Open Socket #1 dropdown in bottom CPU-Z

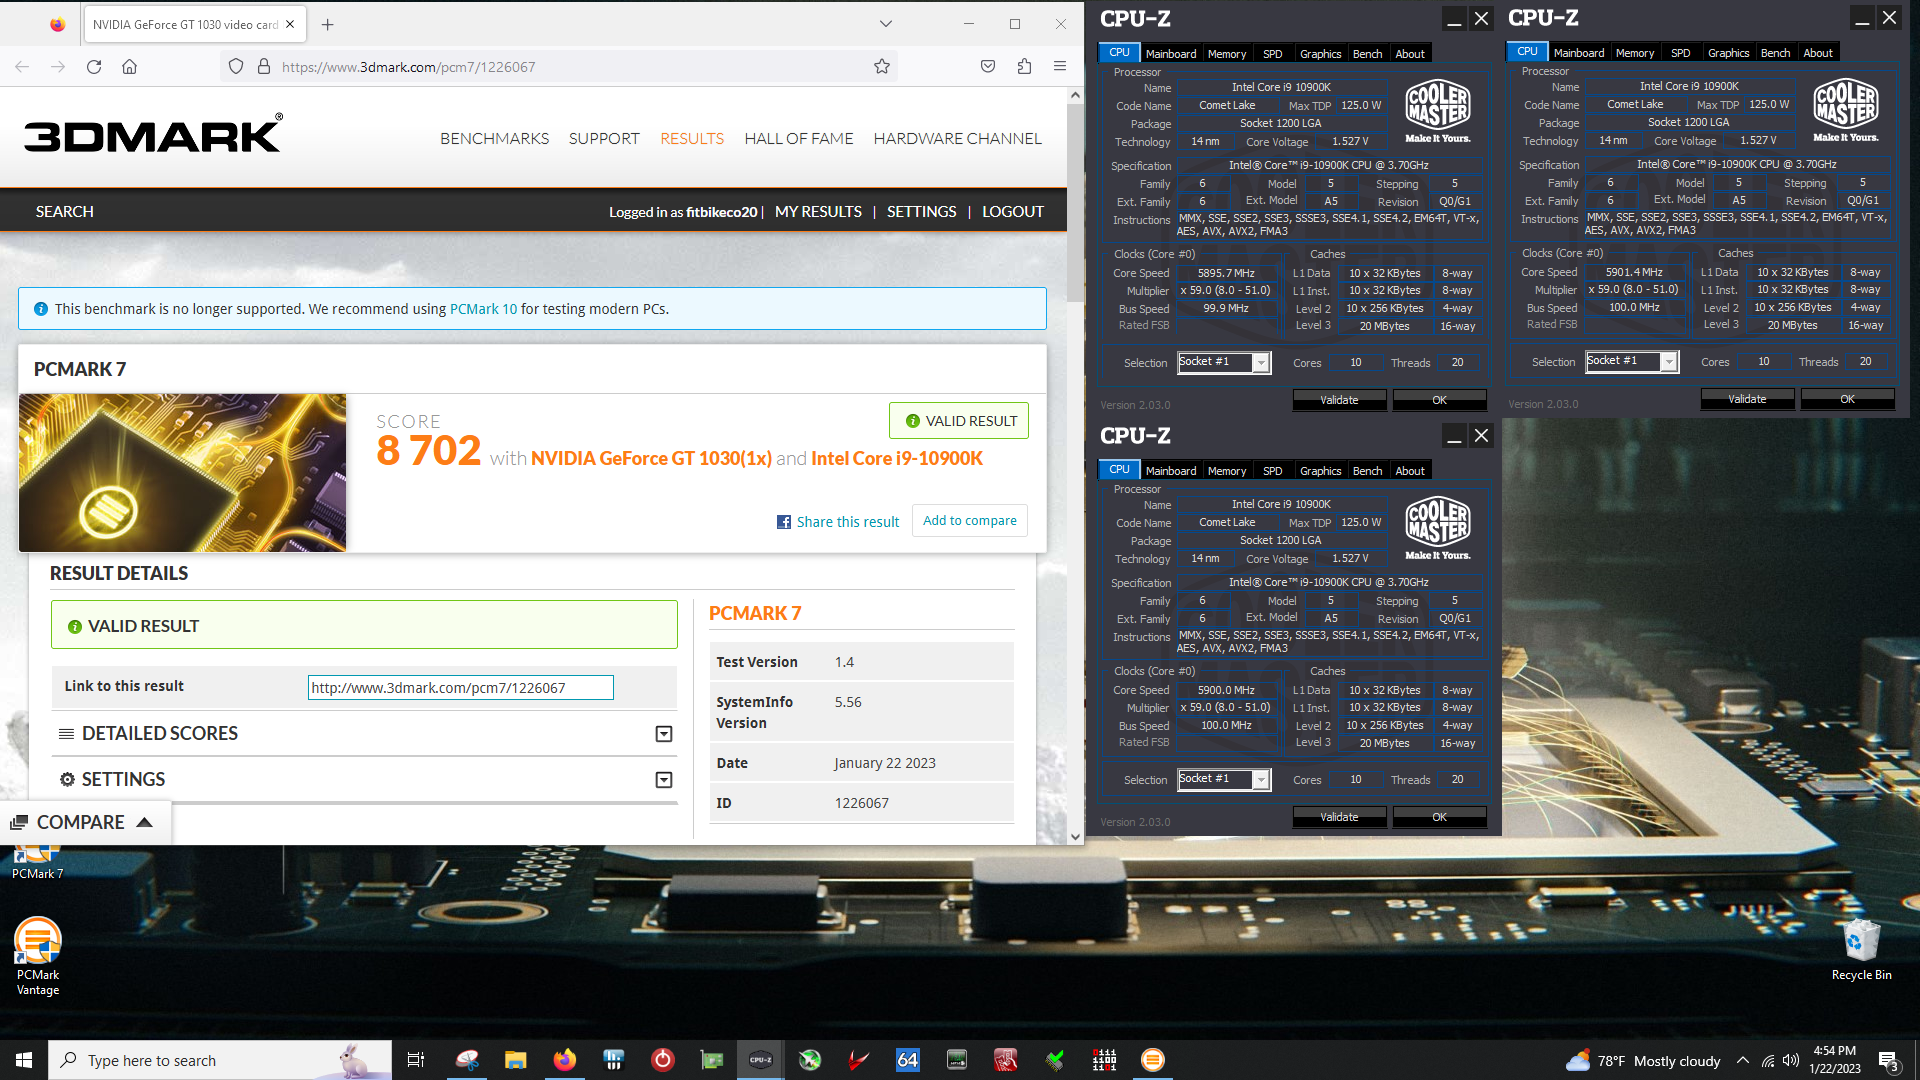(x=1224, y=779)
